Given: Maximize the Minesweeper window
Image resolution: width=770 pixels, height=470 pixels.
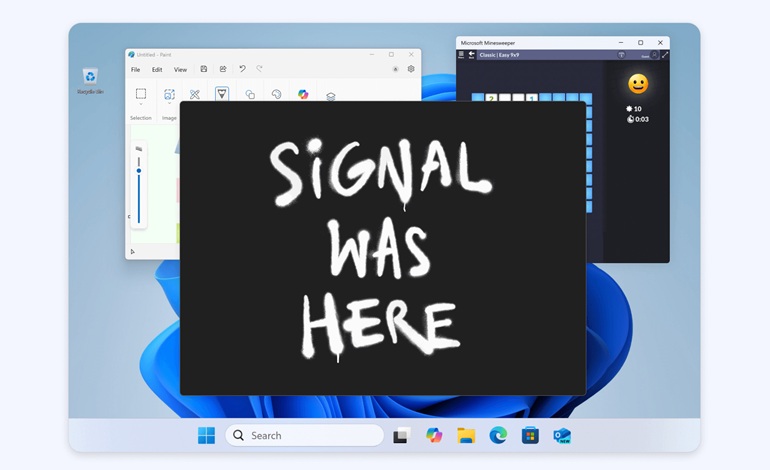Looking at the screenshot, I should pyautogui.click(x=640, y=43).
